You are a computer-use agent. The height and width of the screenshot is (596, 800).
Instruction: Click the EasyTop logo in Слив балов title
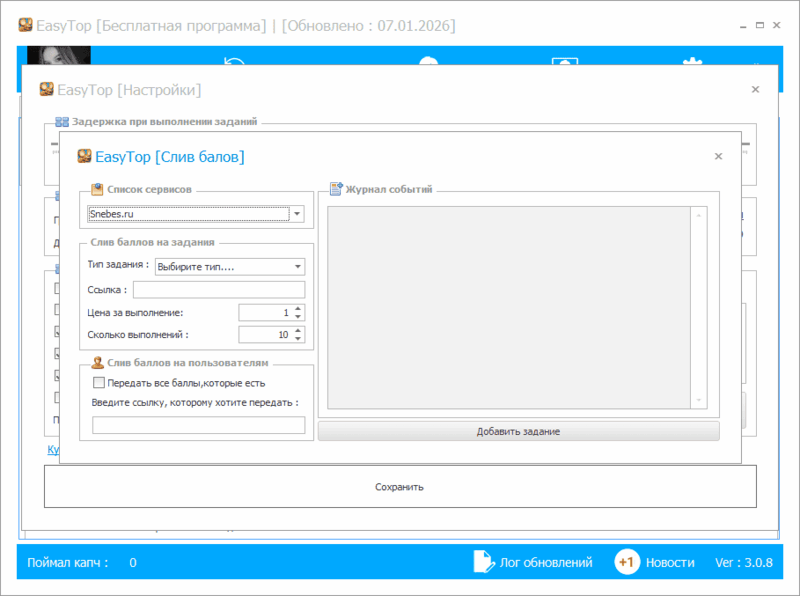click(84, 156)
